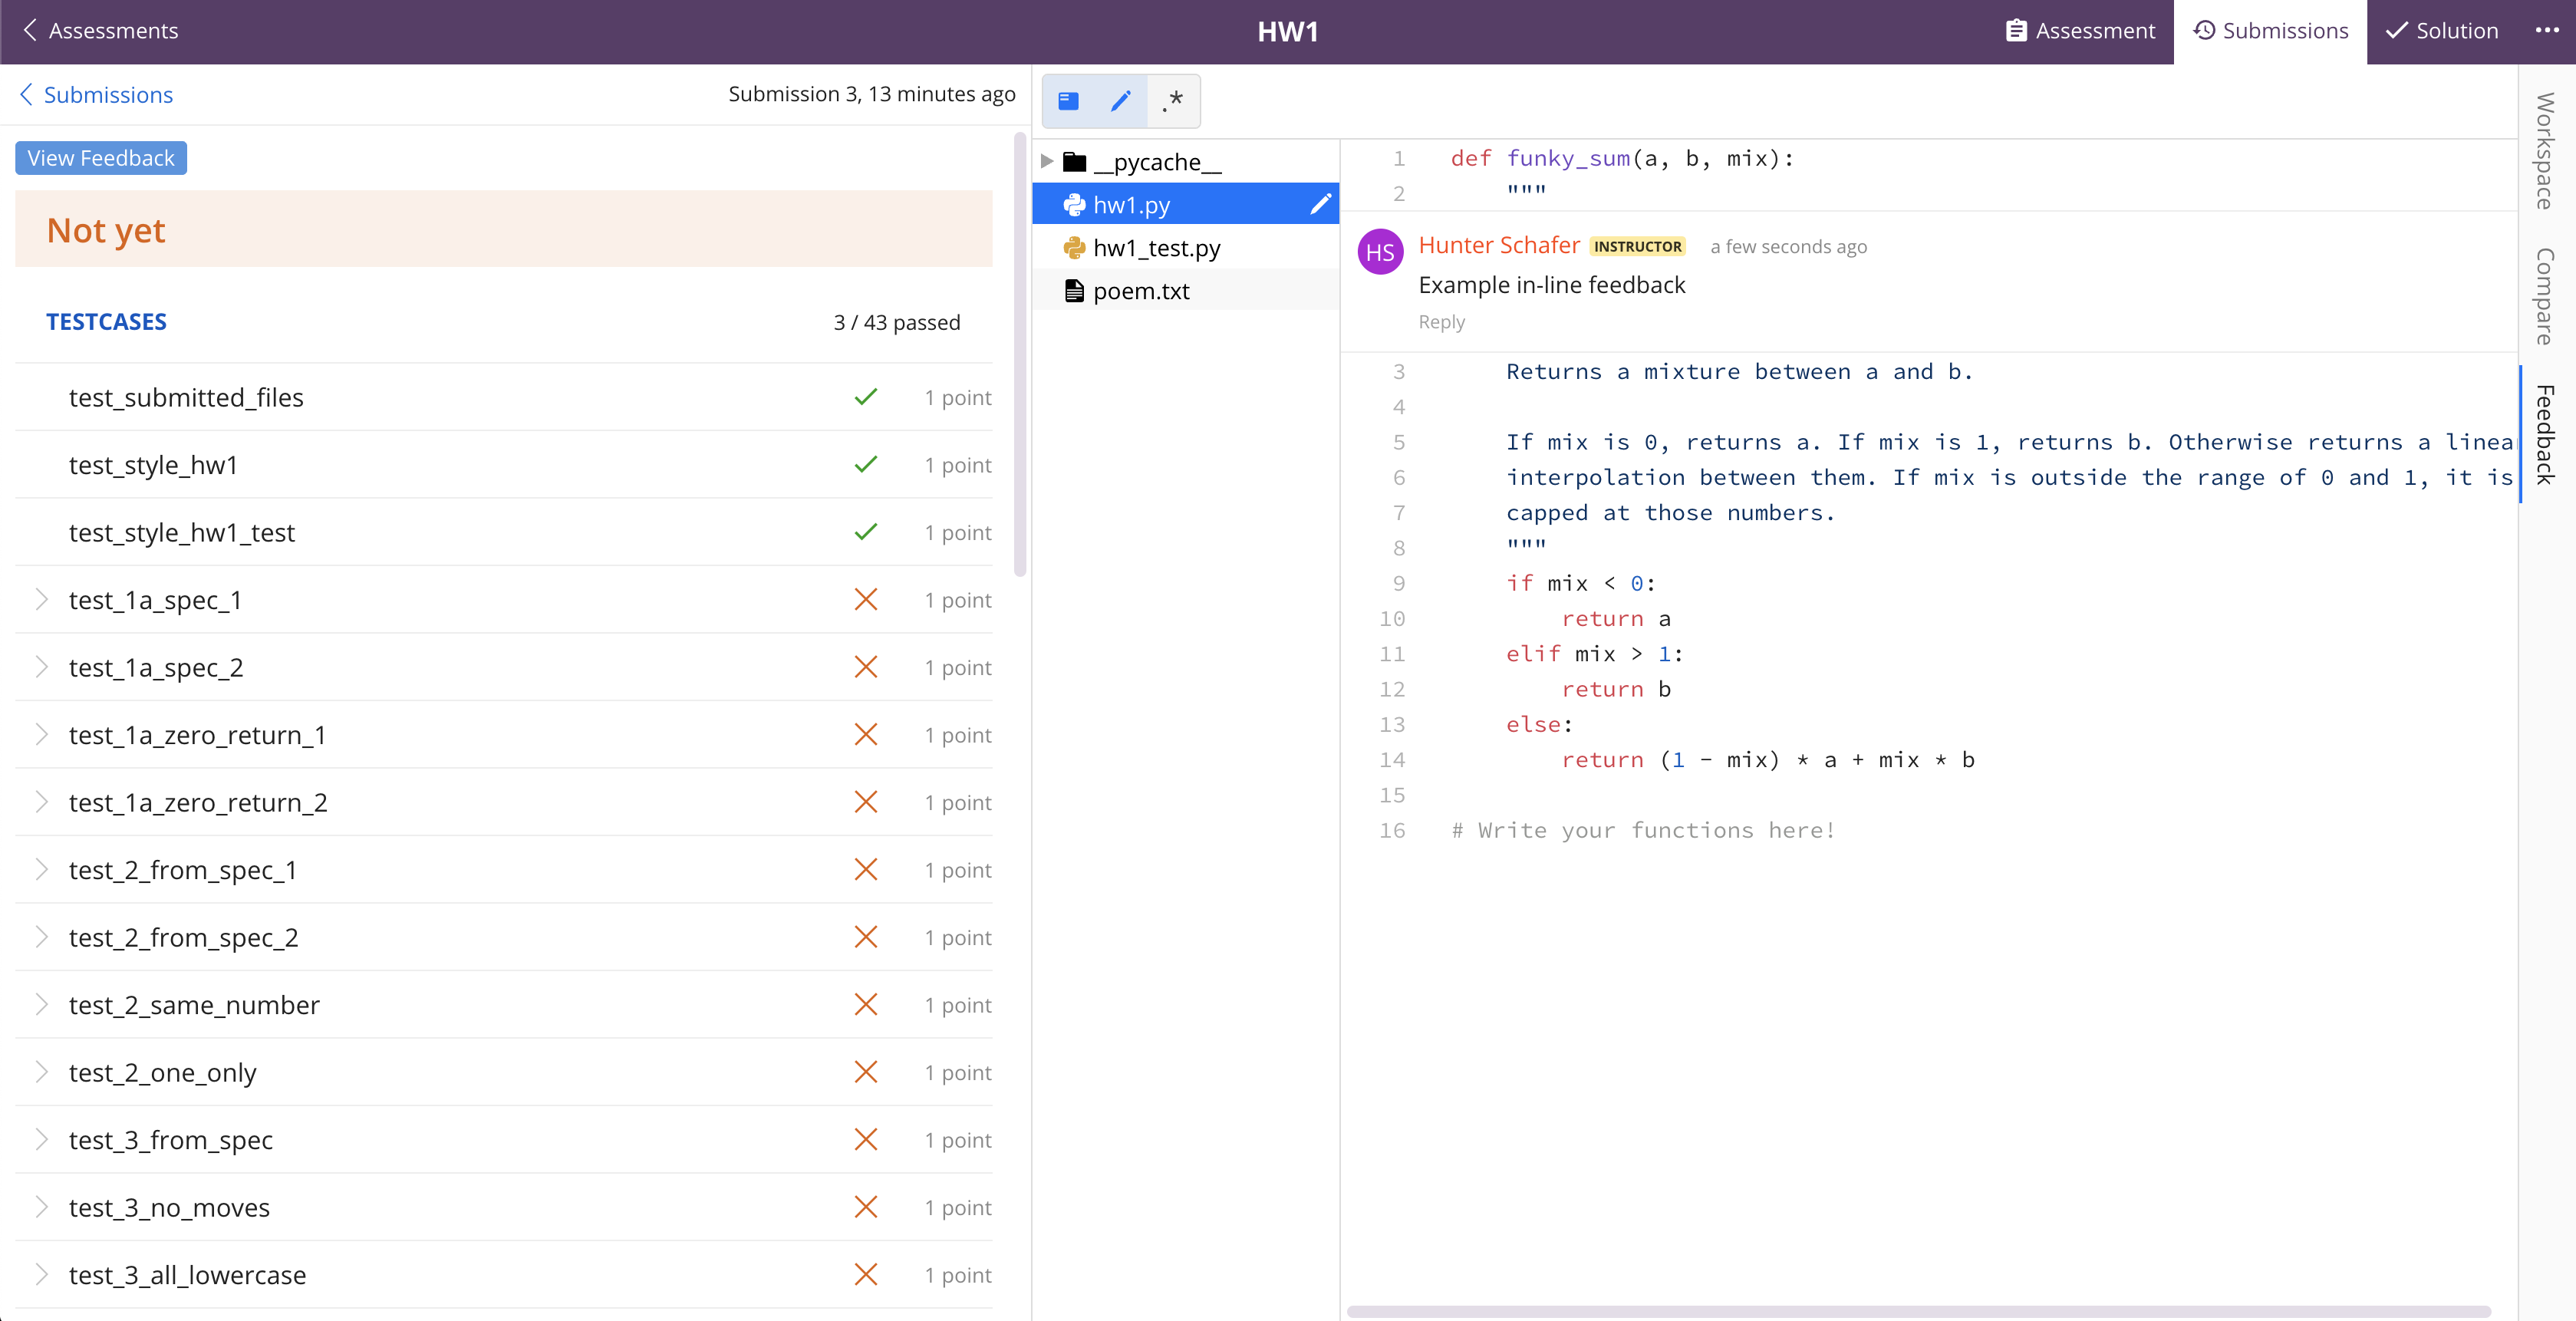
Task: Click the red X on test_2_same_number
Action: (x=866, y=1004)
